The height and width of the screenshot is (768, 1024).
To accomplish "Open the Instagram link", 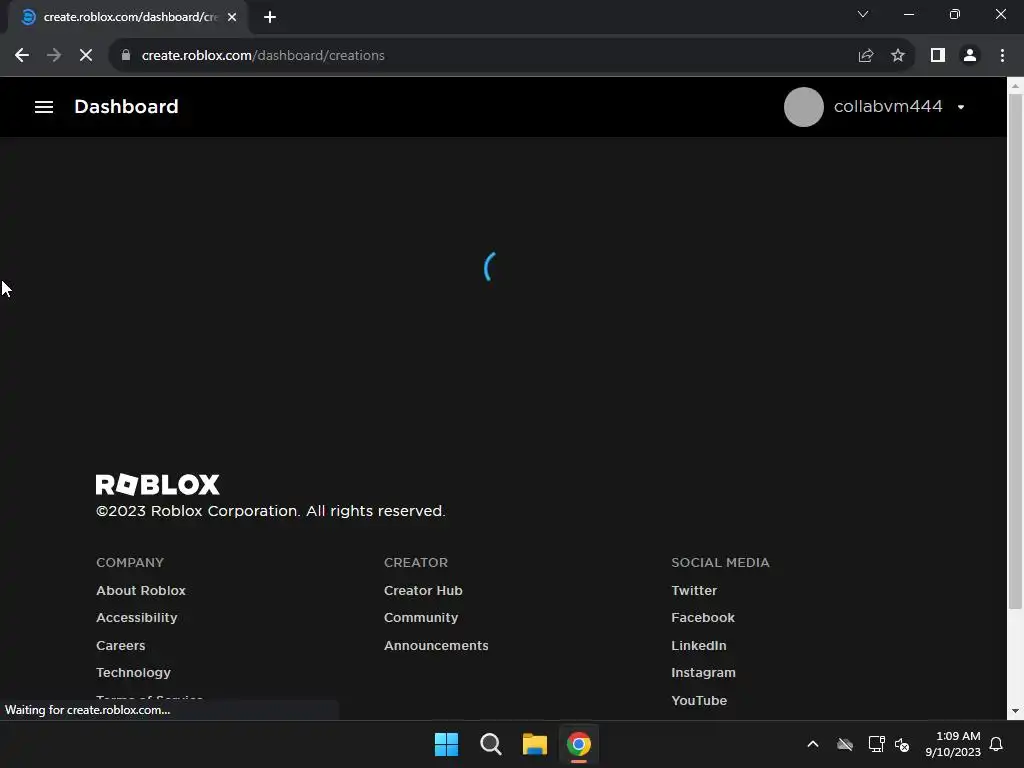I will [x=703, y=673].
